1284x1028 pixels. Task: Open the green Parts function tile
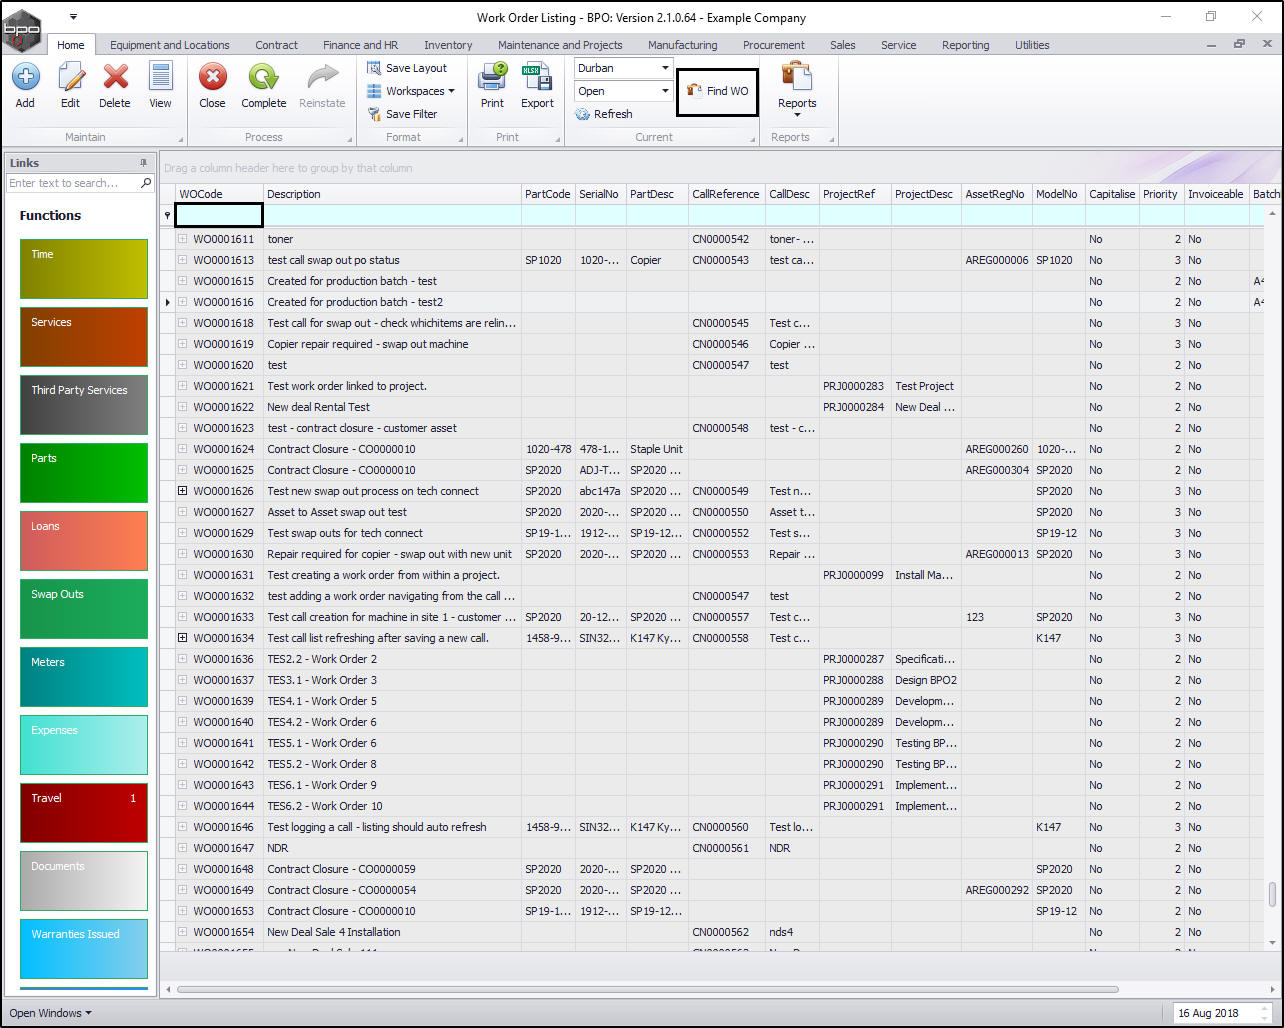coord(84,472)
